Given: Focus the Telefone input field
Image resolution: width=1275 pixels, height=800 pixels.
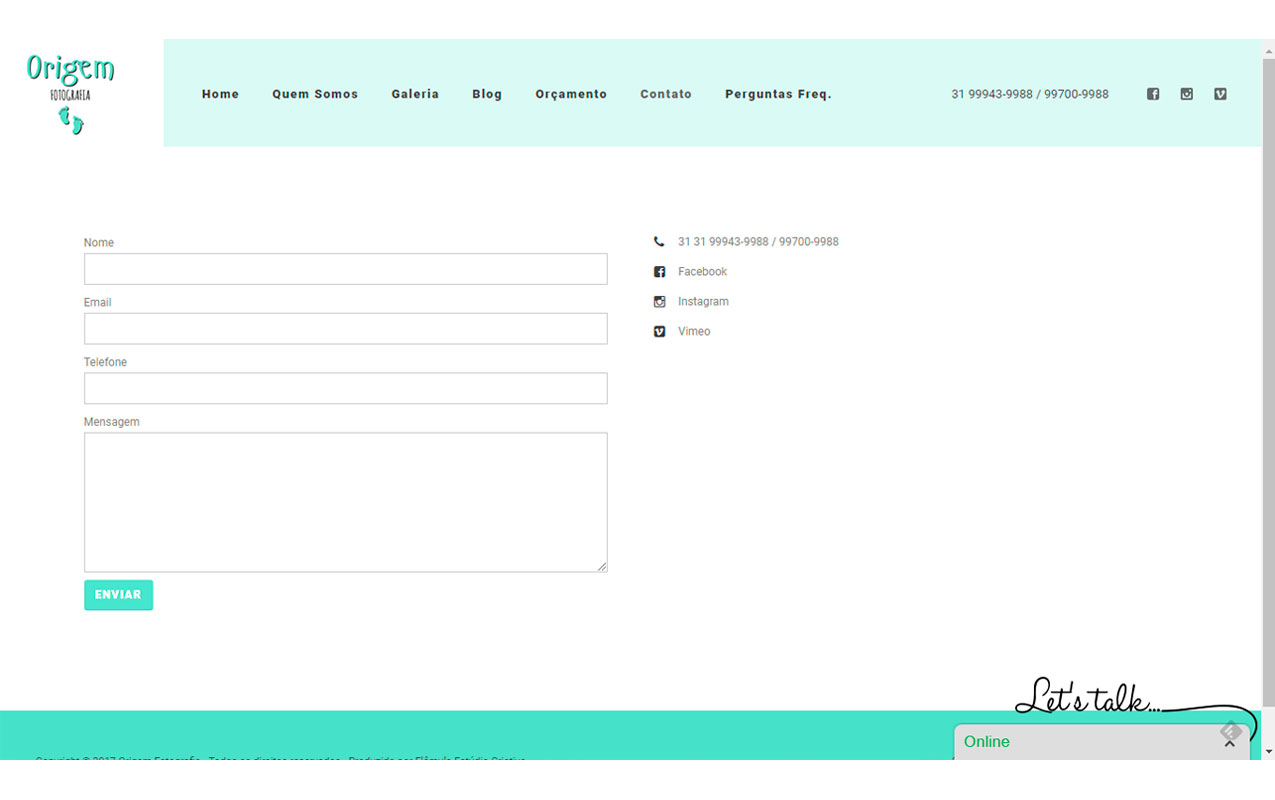Looking at the screenshot, I should click(345, 389).
